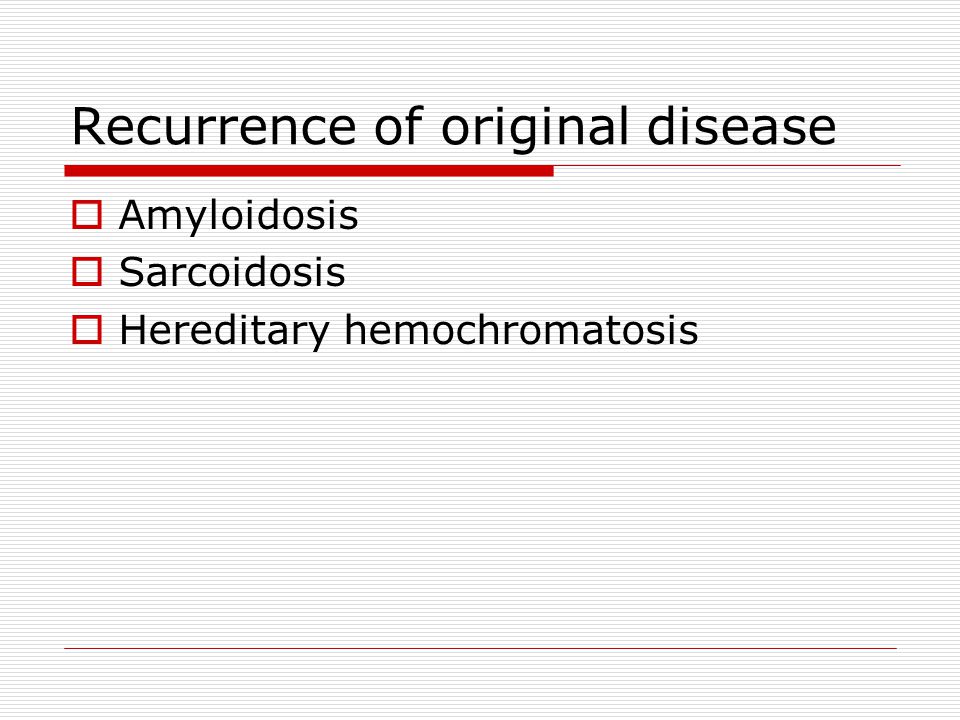This screenshot has width=960, height=720.
Task: Click the word Recurrence in the title
Action: tap(214, 127)
